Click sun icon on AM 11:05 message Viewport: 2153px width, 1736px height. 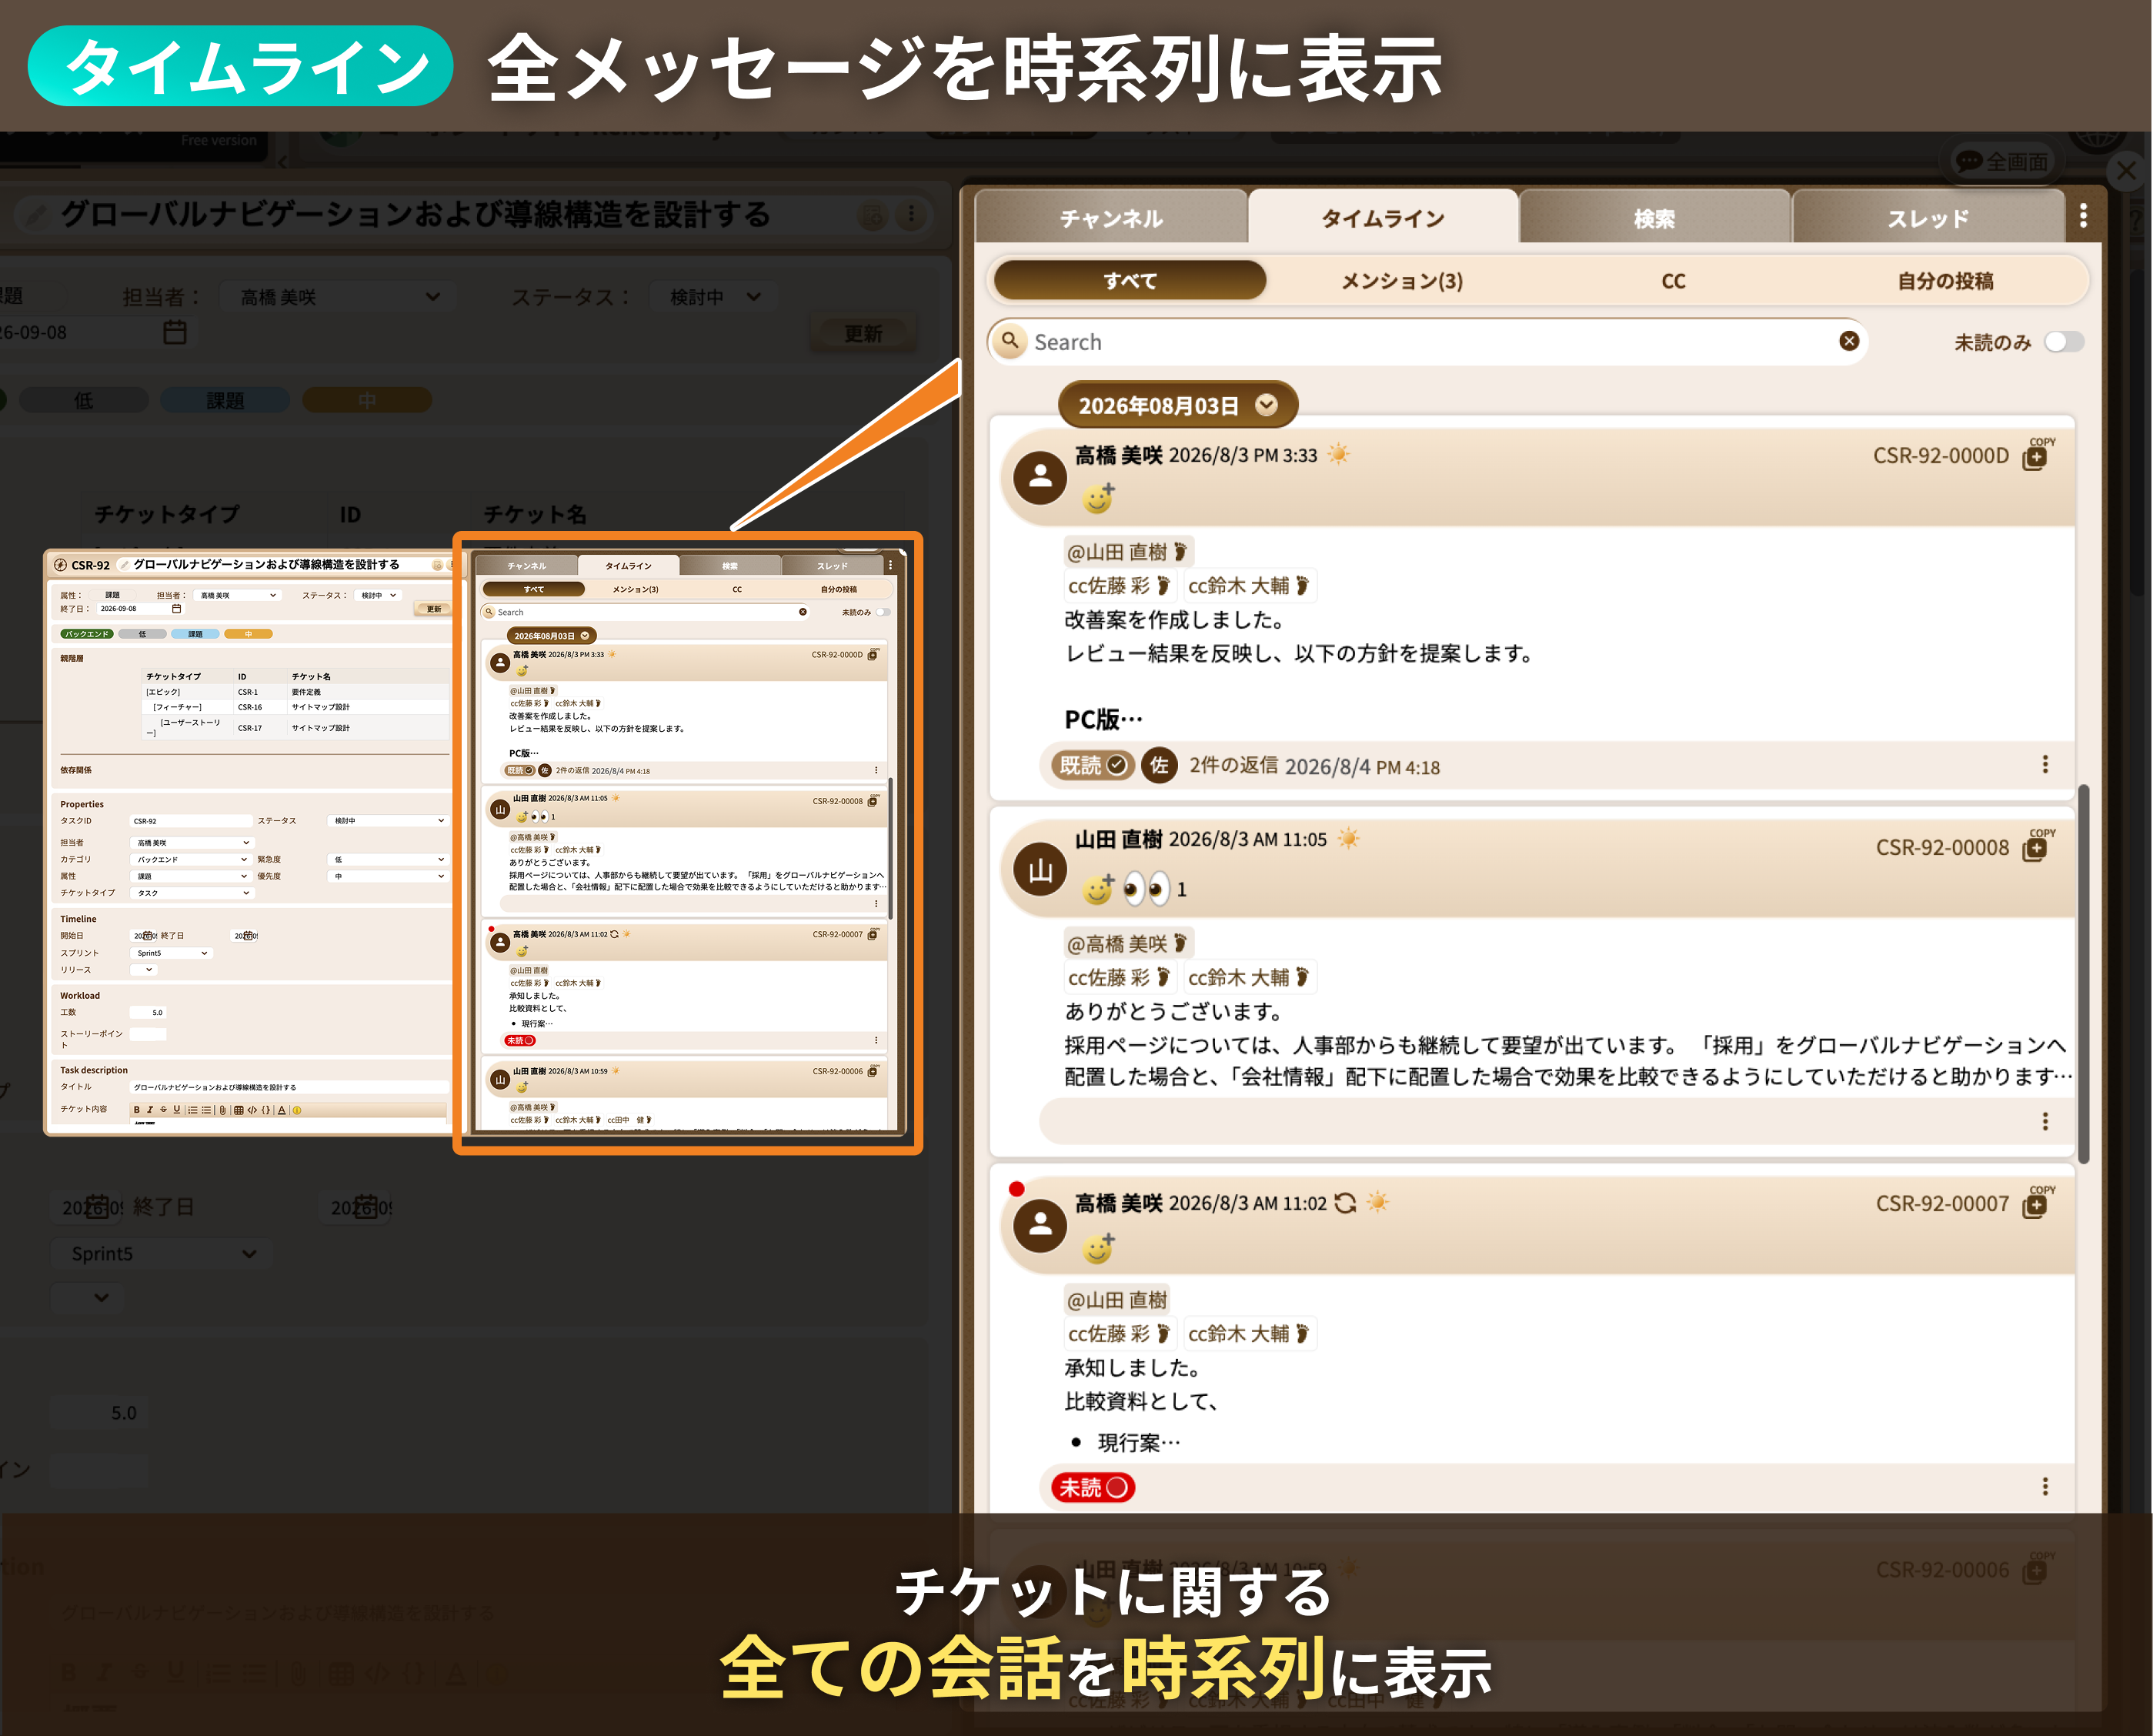click(x=1348, y=838)
